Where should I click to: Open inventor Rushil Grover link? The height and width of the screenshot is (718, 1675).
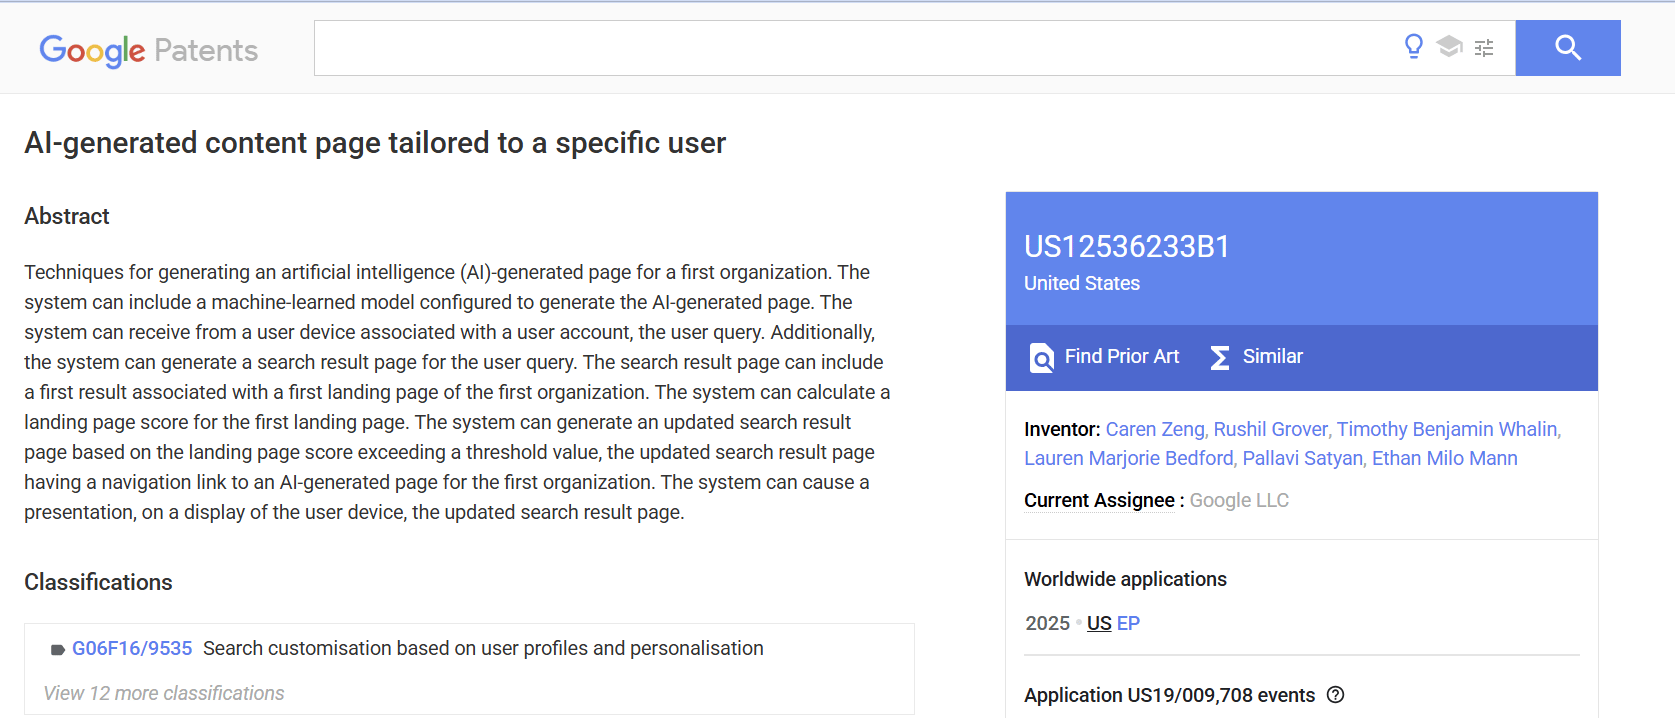[x=1270, y=429]
